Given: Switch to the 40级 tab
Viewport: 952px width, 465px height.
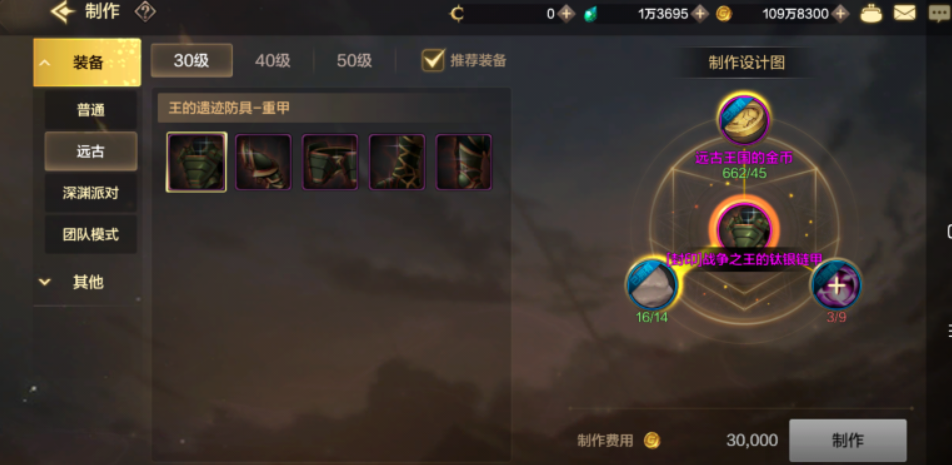Looking at the screenshot, I should pos(273,61).
